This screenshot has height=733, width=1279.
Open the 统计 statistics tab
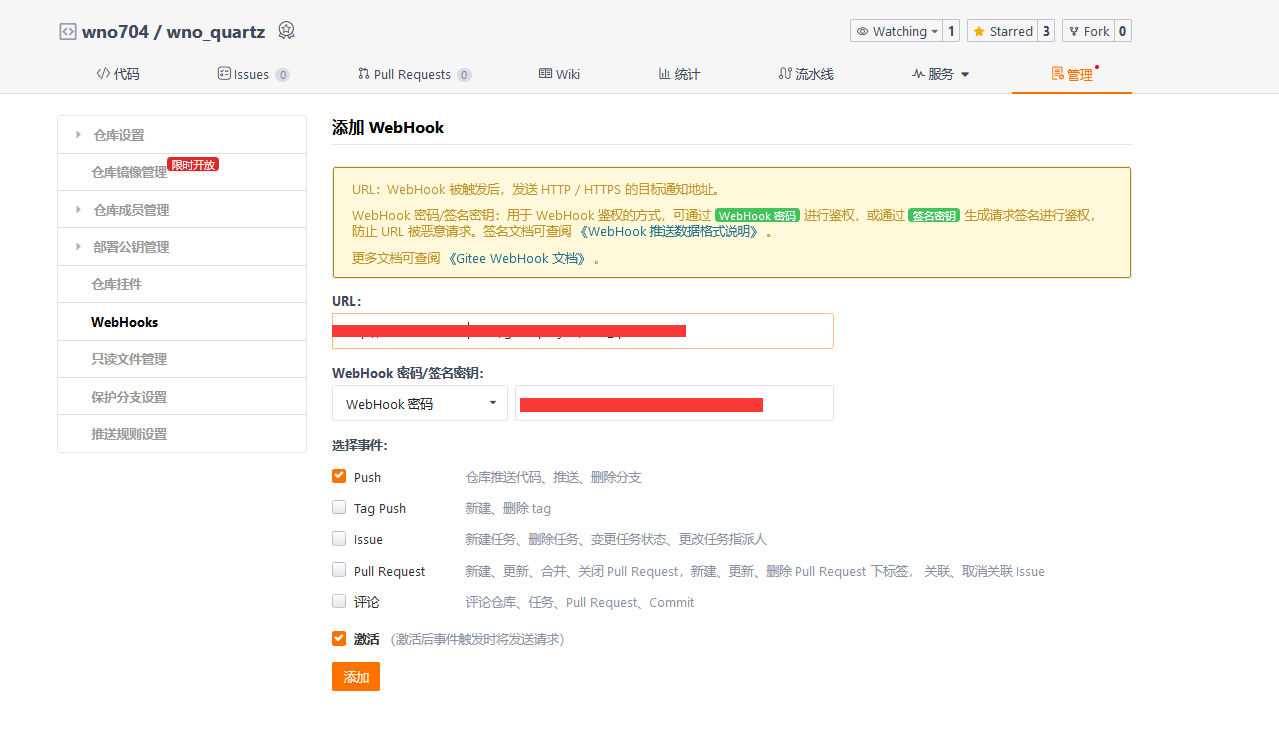point(679,74)
